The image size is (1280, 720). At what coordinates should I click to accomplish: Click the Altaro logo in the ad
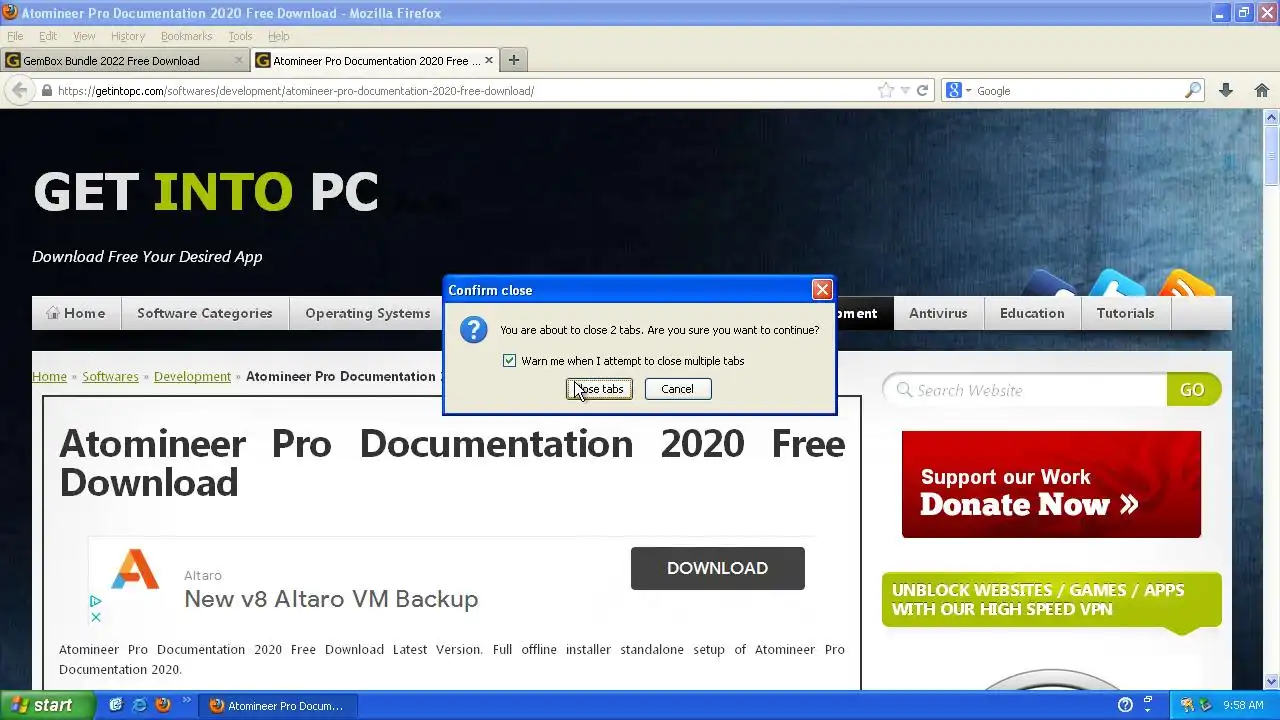click(x=135, y=569)
